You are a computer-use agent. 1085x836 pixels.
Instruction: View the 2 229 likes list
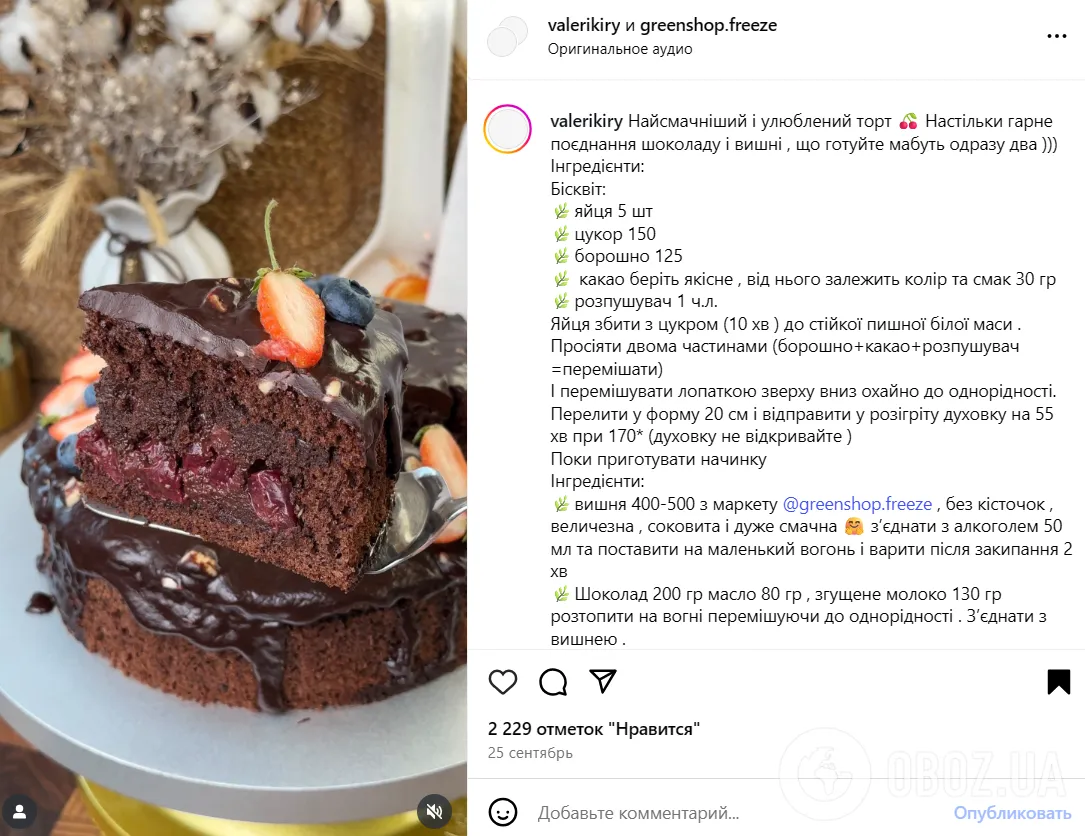click(594, 729)
